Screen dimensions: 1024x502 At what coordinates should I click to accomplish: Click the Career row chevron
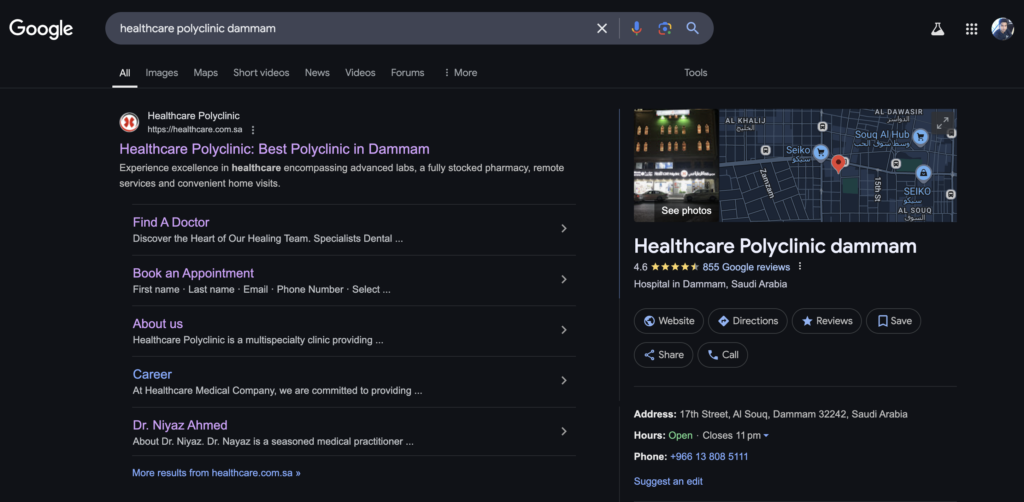pyautogui.click(x=564, y=381)
